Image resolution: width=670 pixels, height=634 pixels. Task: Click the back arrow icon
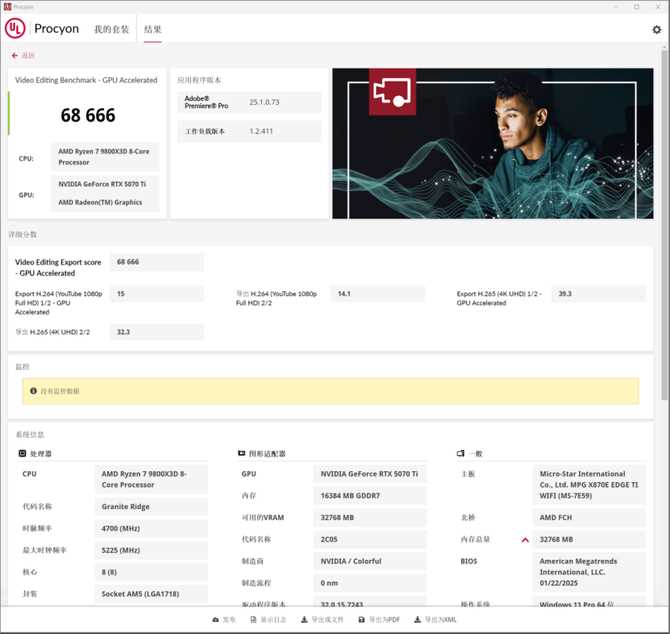[15, 56]
